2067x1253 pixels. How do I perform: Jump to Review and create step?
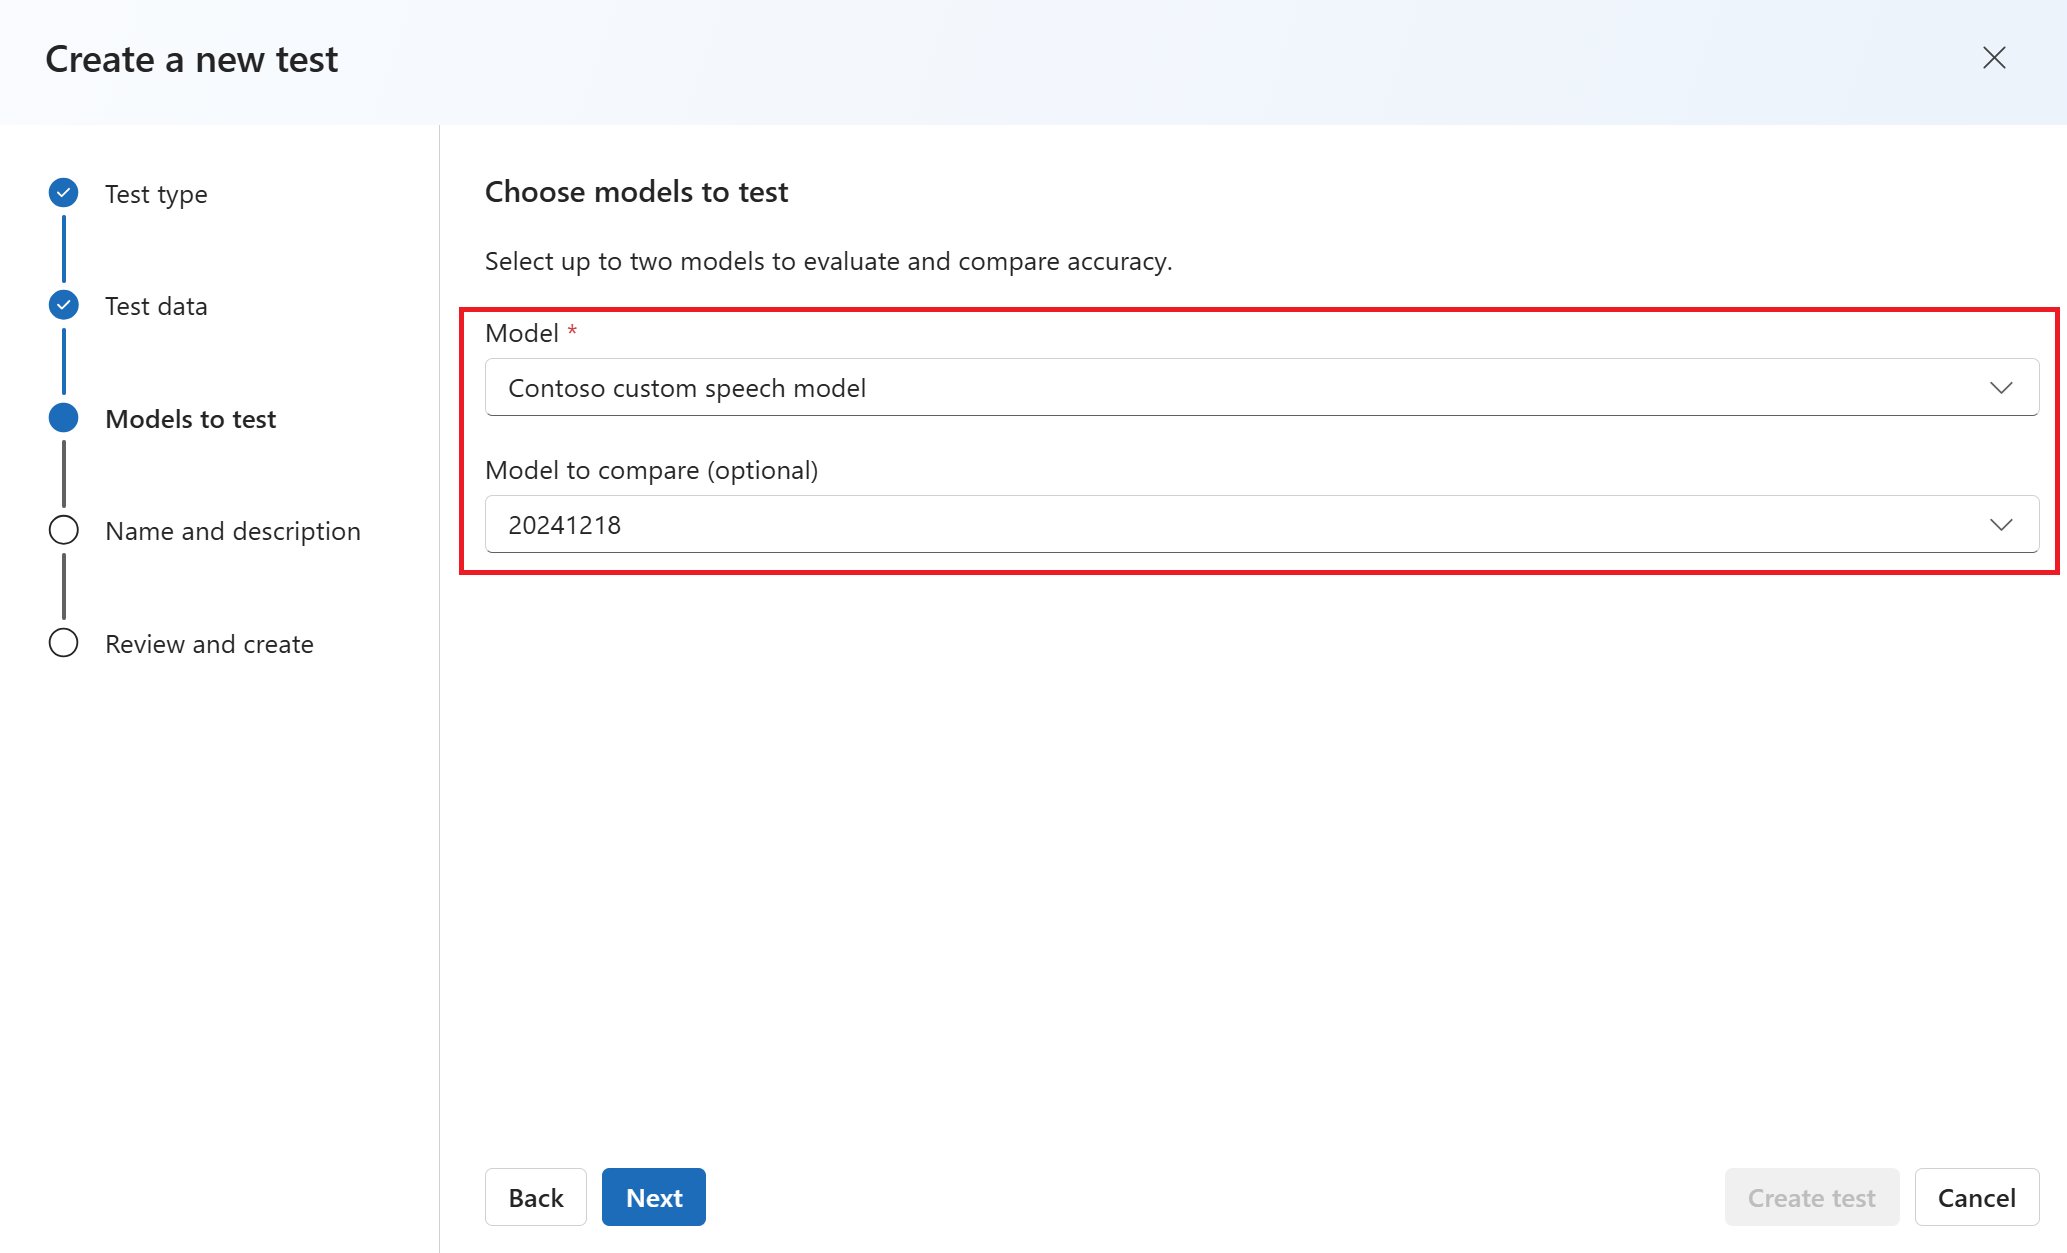pos(209,644)
